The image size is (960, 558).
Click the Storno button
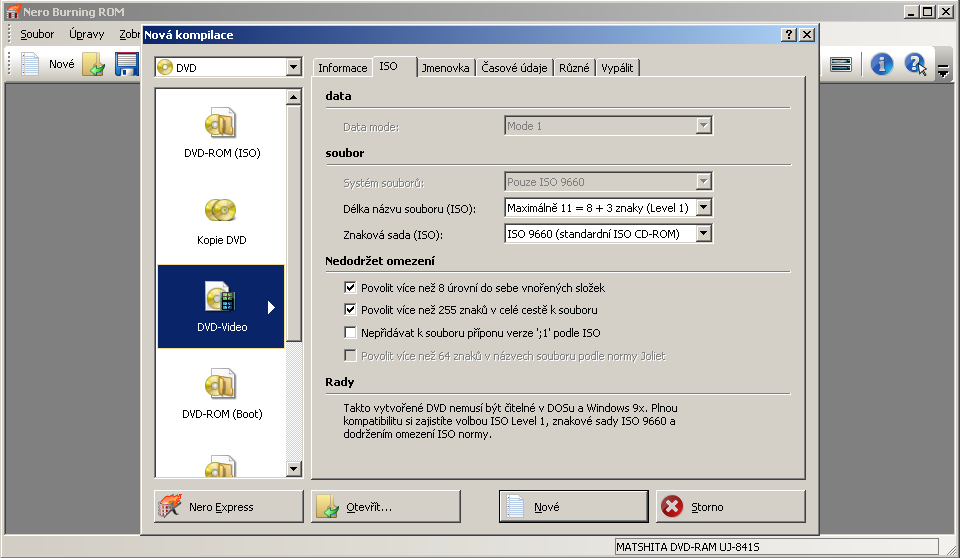730,507
